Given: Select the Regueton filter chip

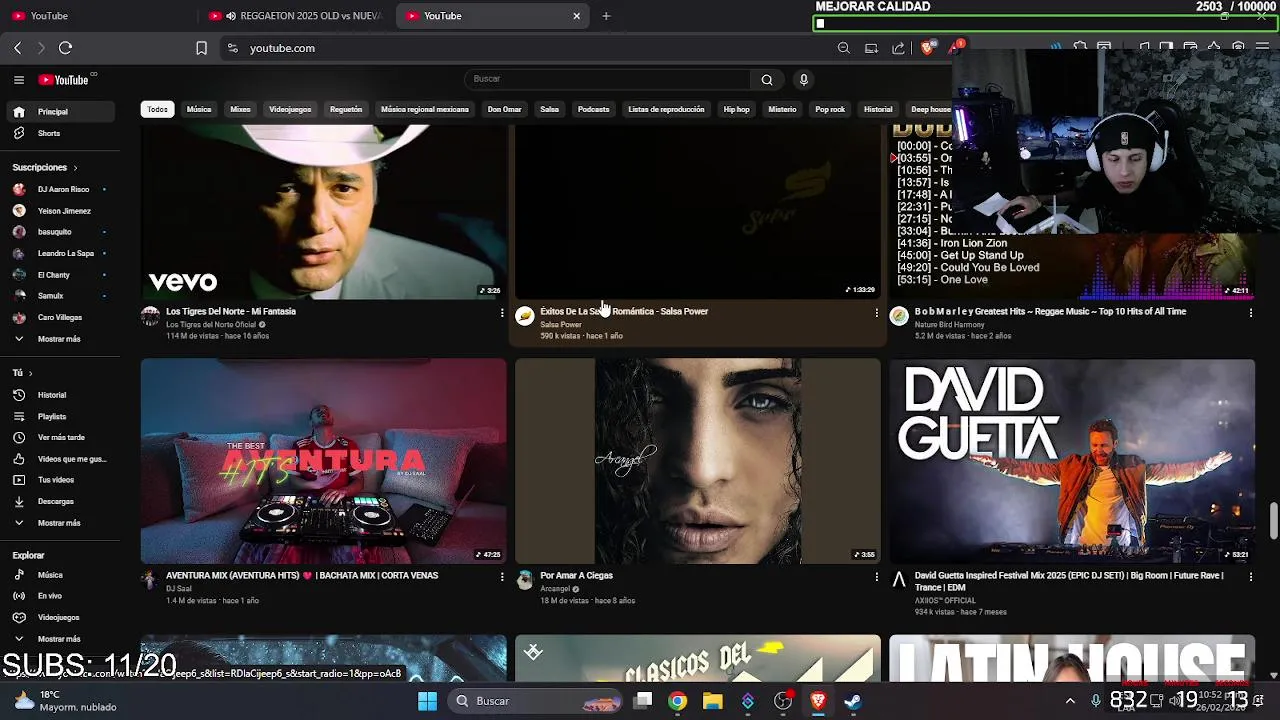Looking at the screenshot, I should 346,109.
